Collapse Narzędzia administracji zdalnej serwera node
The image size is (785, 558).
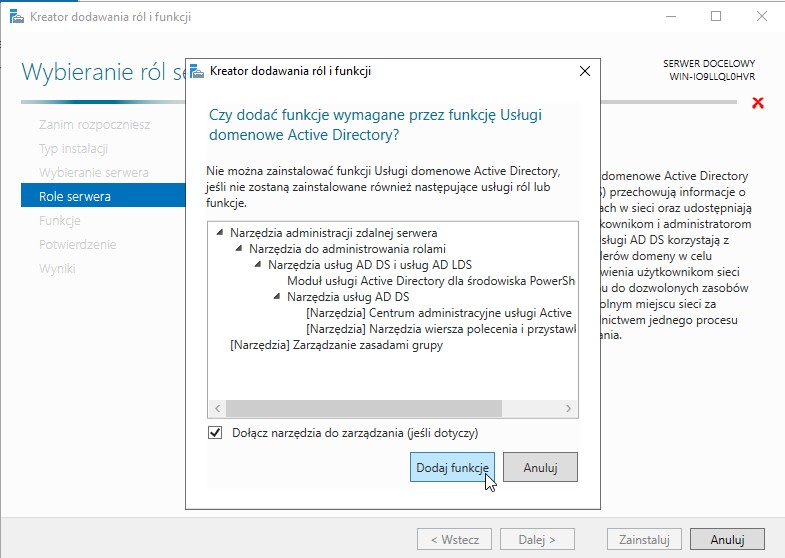[x=220, y=233]
